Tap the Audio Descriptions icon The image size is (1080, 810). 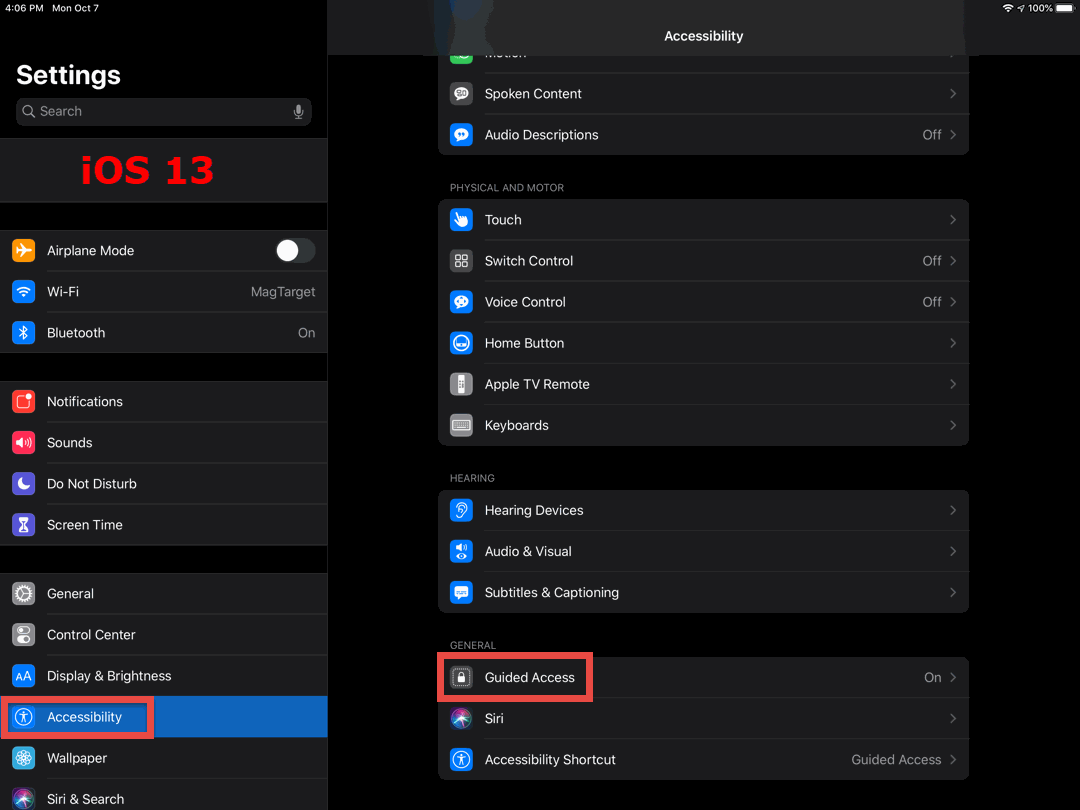[x=461, y=135]
